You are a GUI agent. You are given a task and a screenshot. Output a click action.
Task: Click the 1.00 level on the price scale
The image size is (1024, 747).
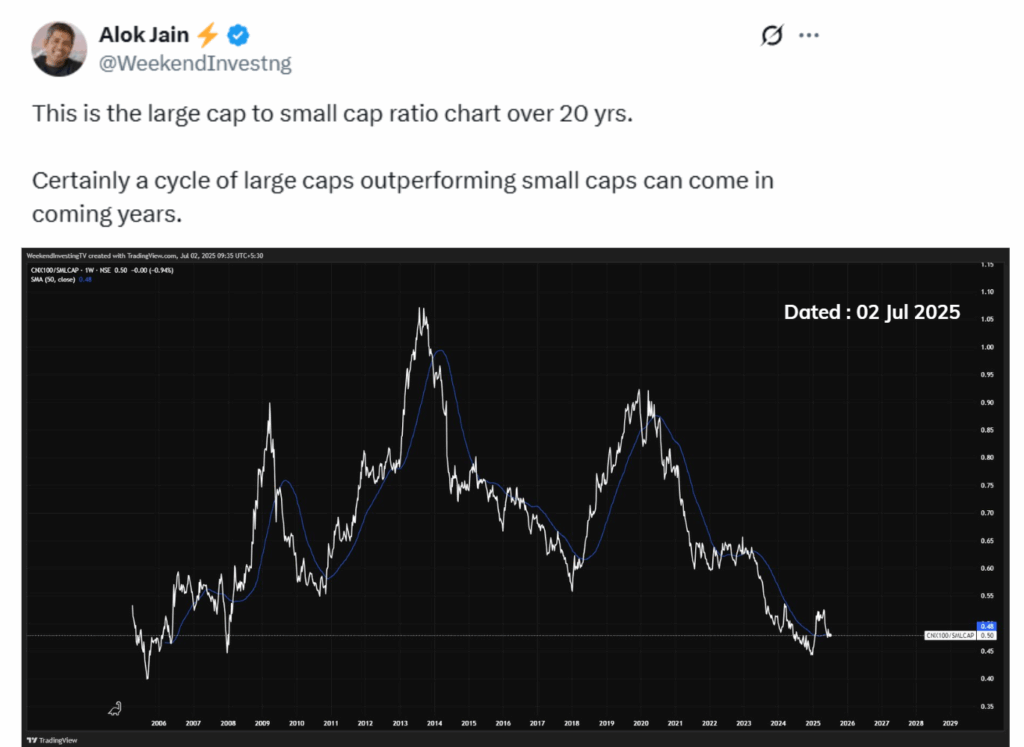pyautogui.click(x=987, y=347)
